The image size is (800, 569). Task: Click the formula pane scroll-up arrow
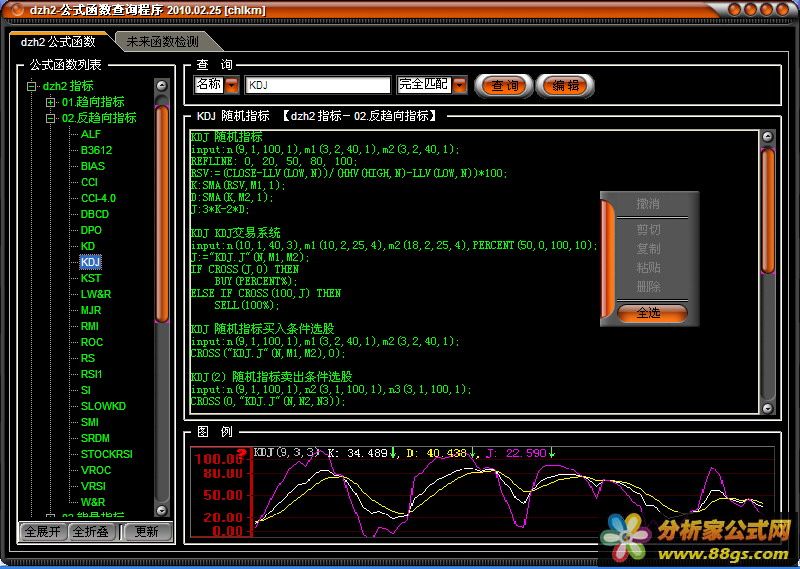pos(767,137)
